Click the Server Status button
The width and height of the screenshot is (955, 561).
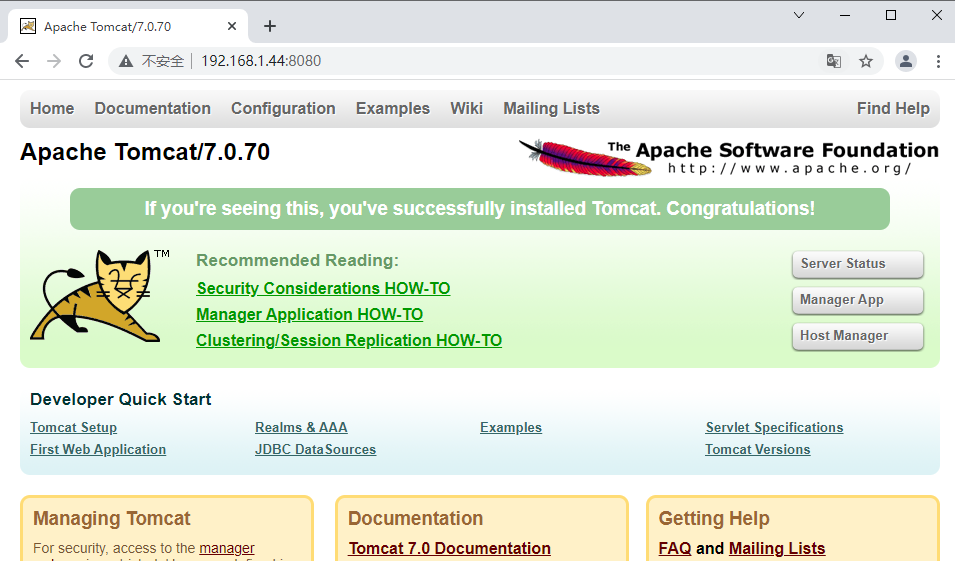pyautogui.click(x=858, y=264)
